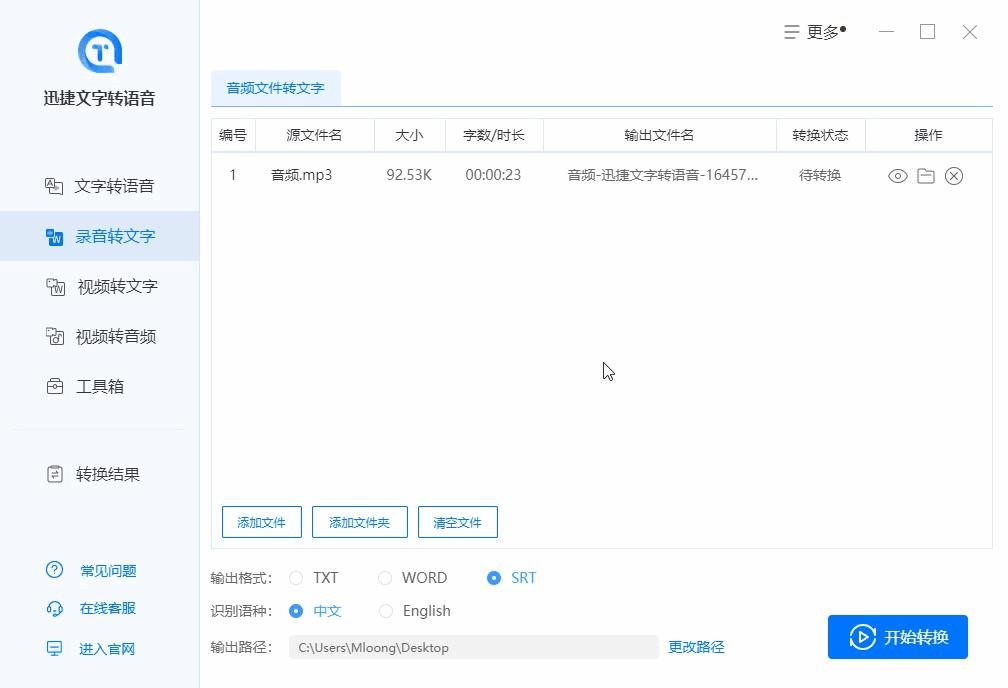
Task: Set recognition language to English
Action: point(386,611)
